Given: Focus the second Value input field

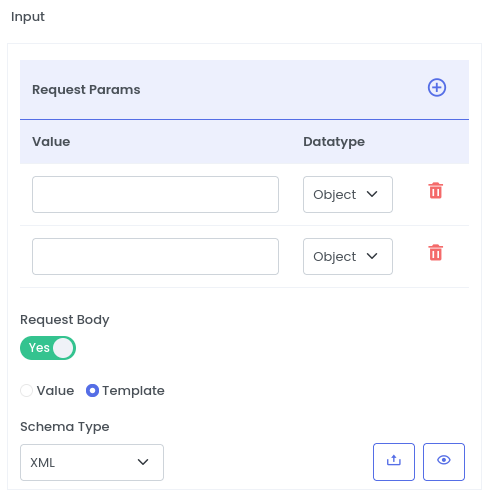Looking at the screenshot, I should pos(155,256).
